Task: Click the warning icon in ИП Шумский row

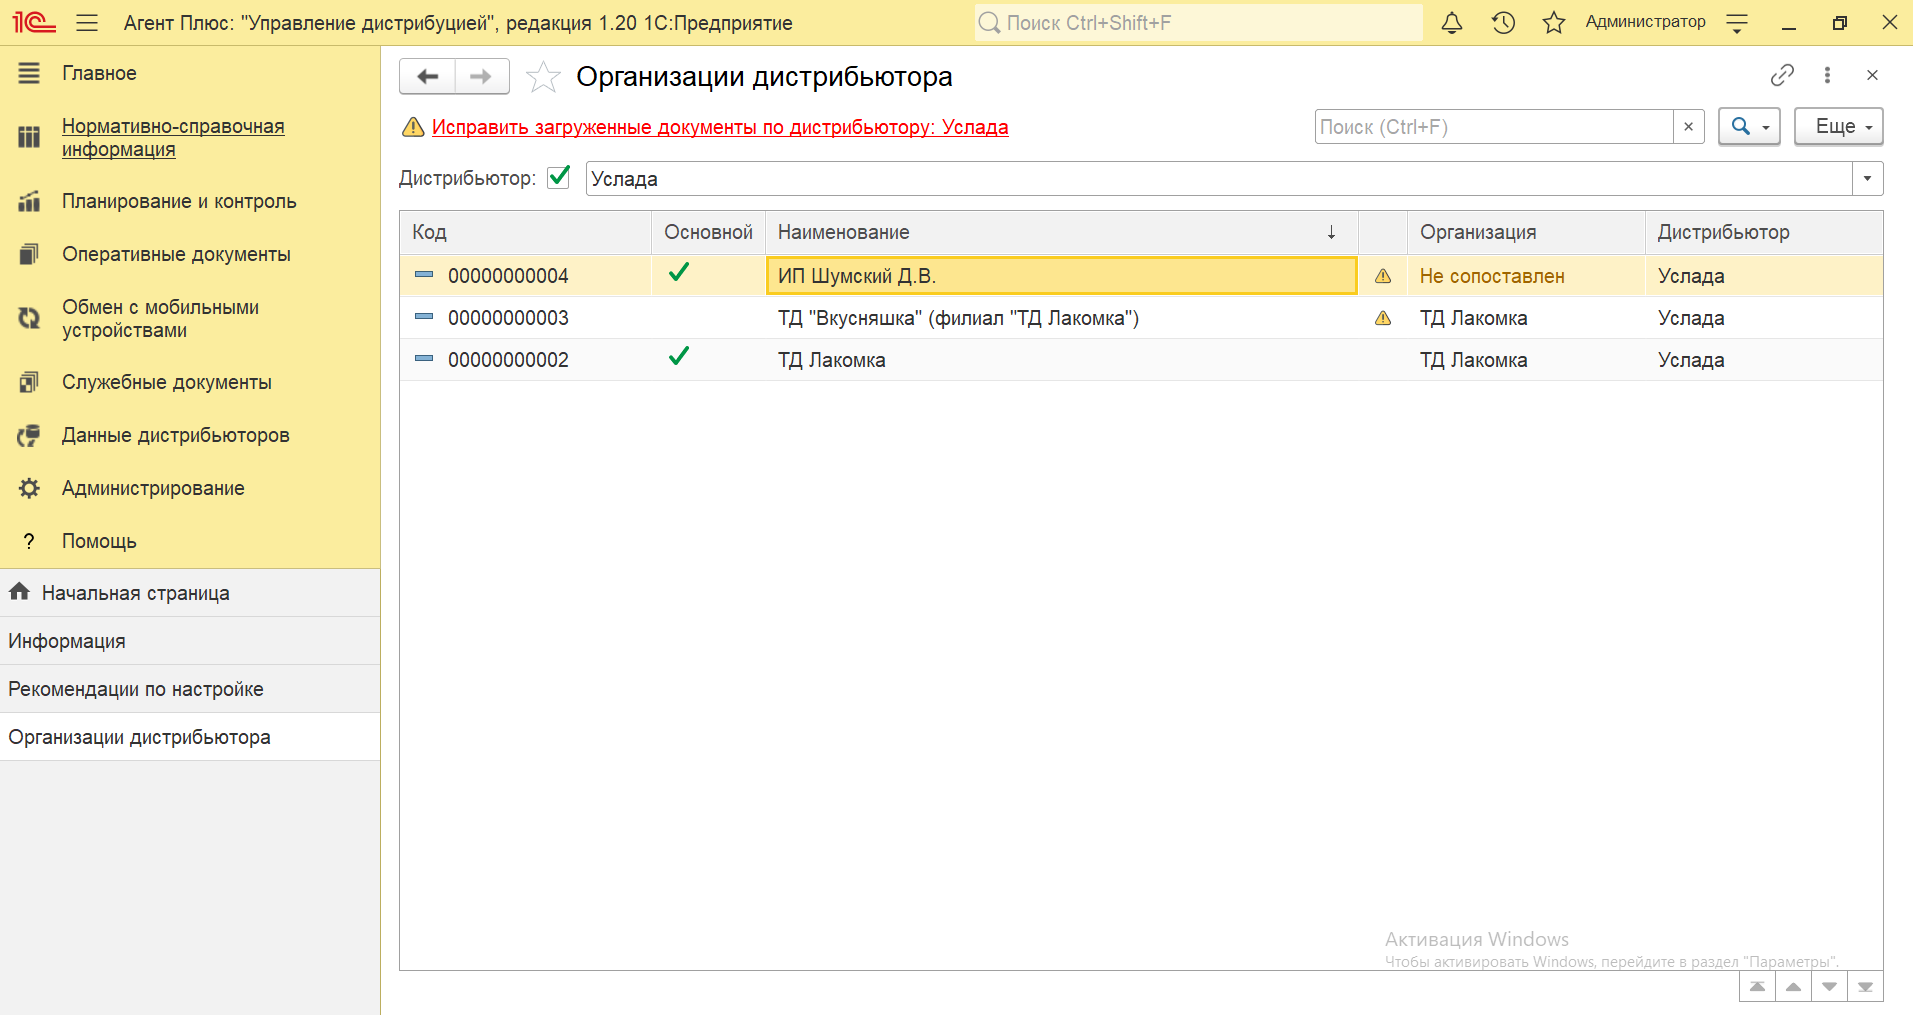Action: (x=1383, y=276)
